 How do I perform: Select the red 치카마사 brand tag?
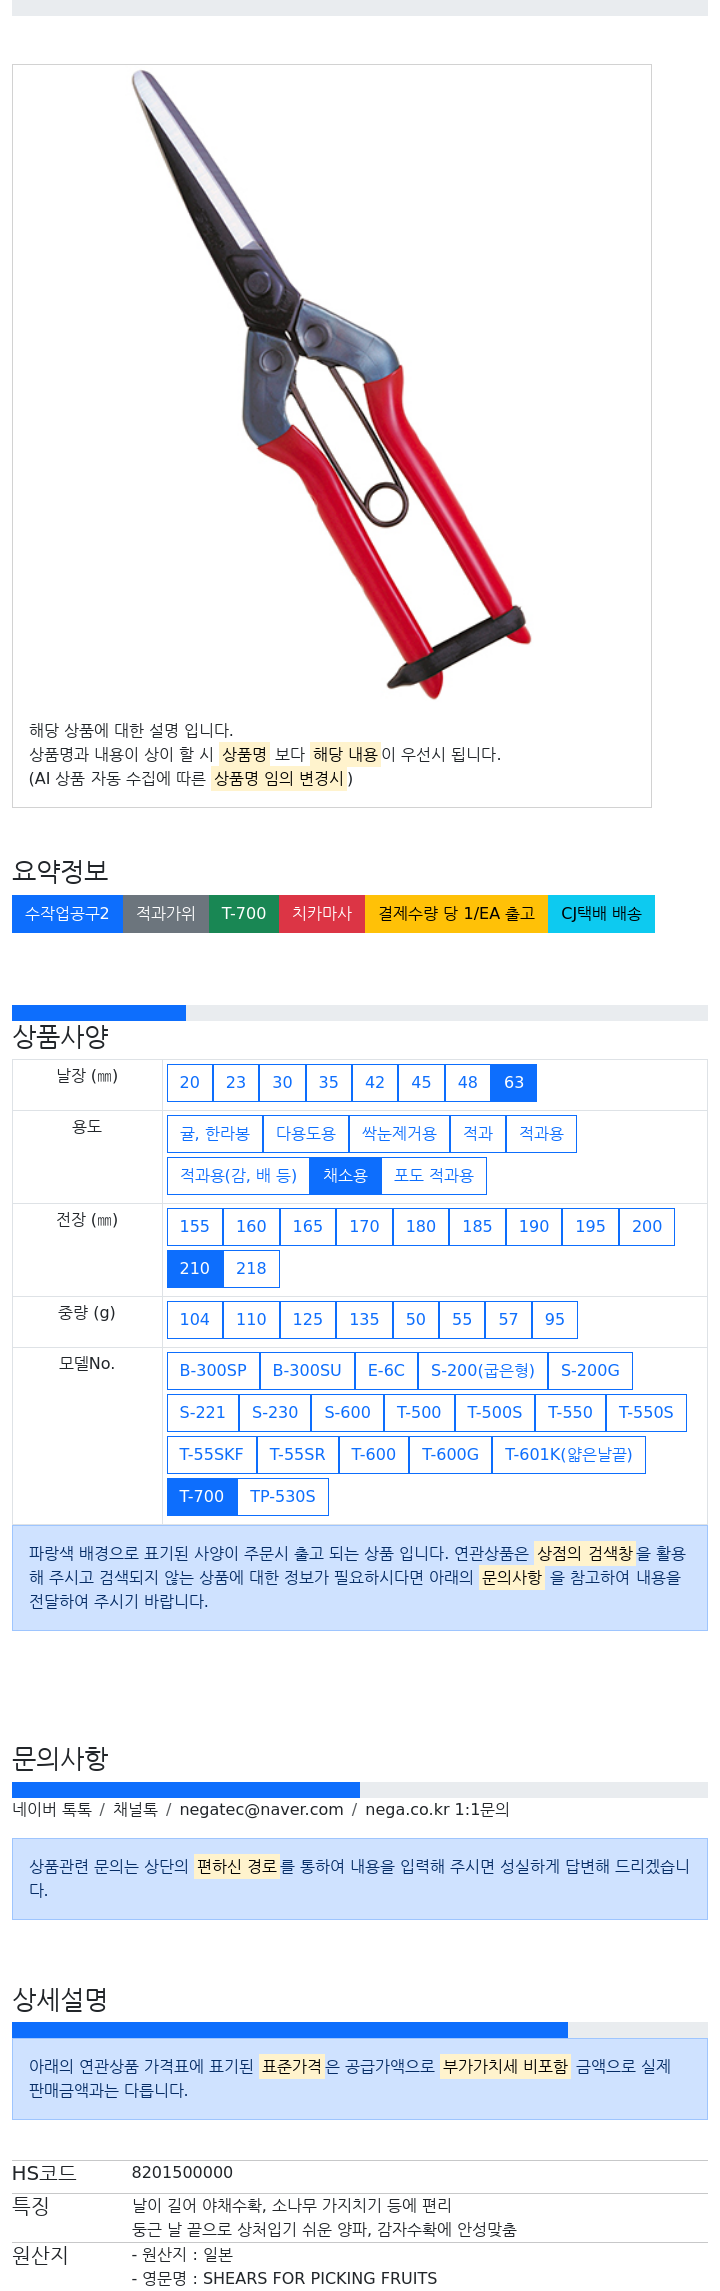[322, 914]
